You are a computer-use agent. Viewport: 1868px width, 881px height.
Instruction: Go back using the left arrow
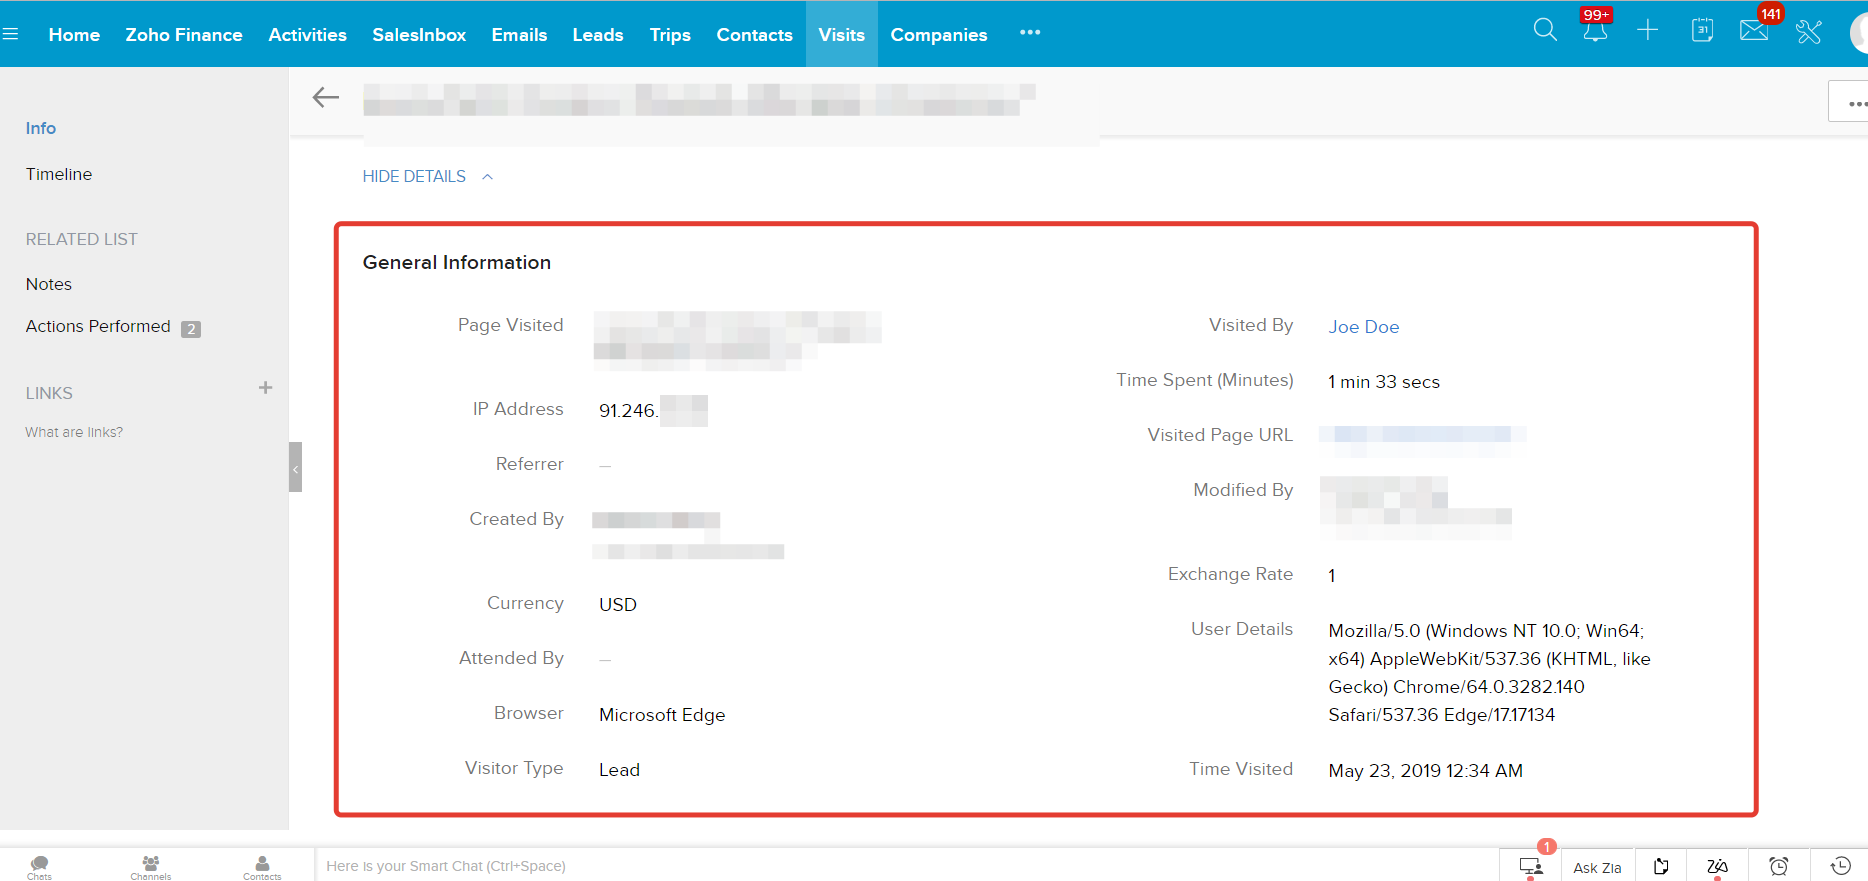(326, 97)
